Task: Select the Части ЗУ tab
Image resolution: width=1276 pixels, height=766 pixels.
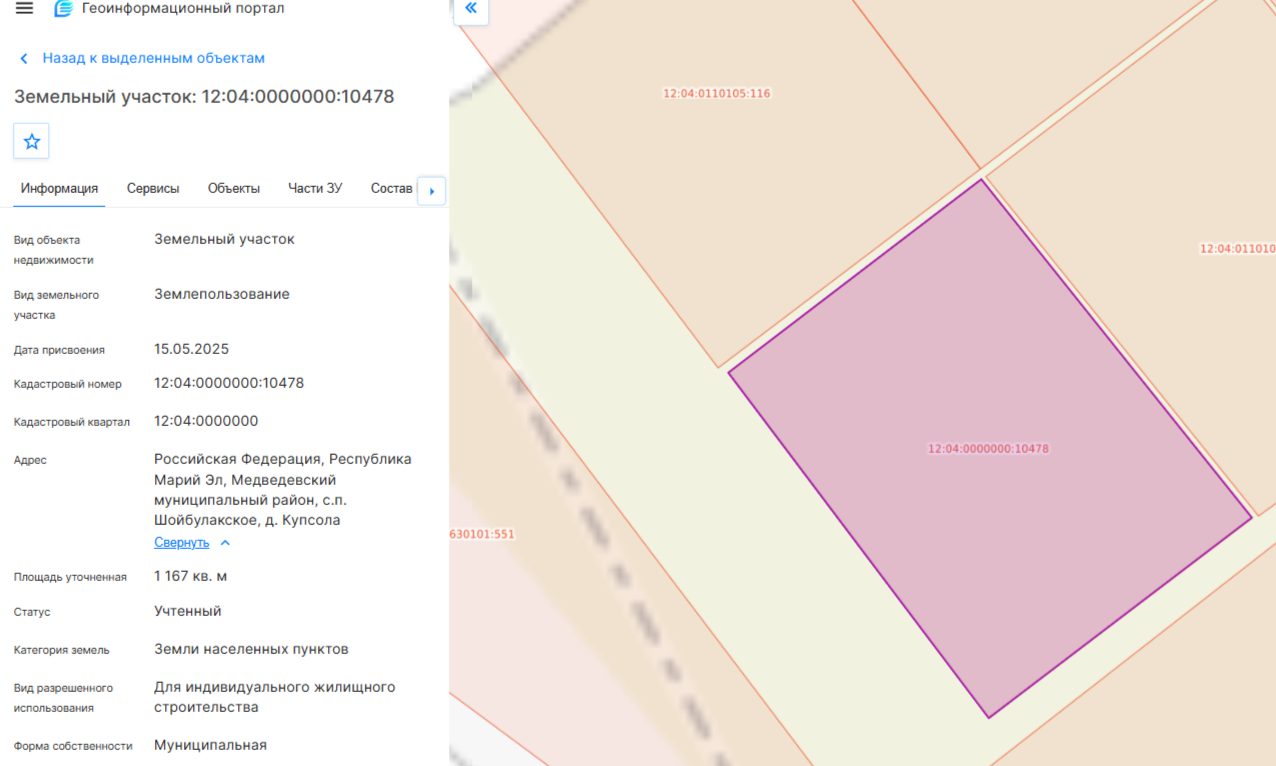Action: coord(315,188)
